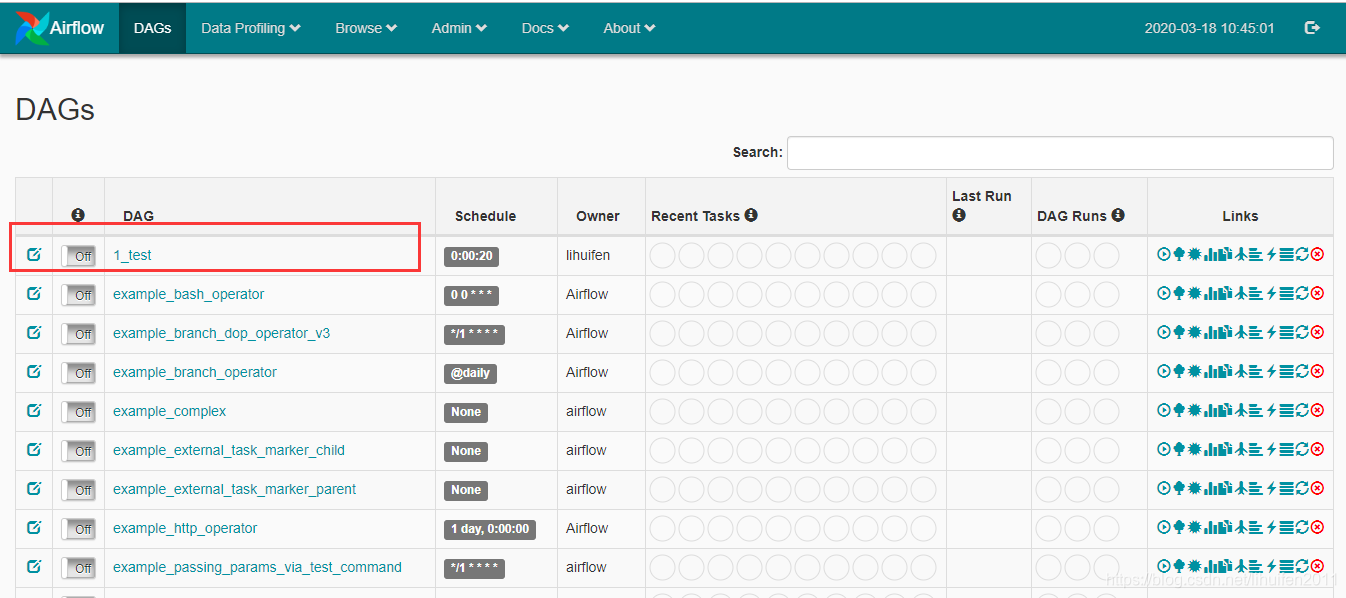Click info icon atop the toggle column
This screenshot has height=598, width=1346.
click(78, 215)
